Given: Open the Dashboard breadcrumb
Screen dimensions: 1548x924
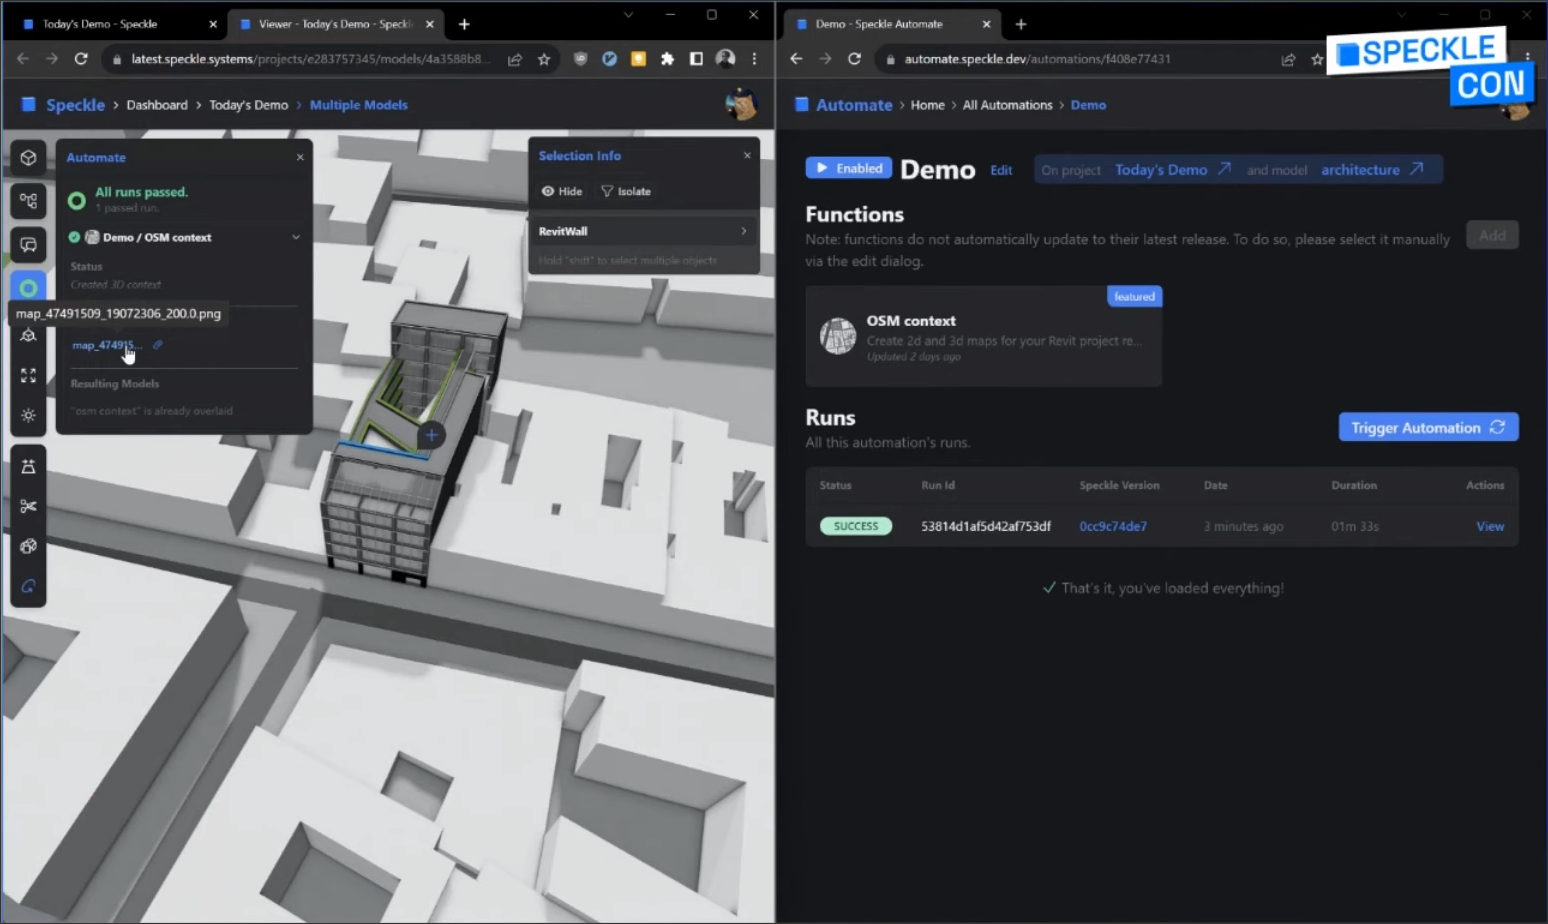Looking at the screenshot, I should coord(157,105).
